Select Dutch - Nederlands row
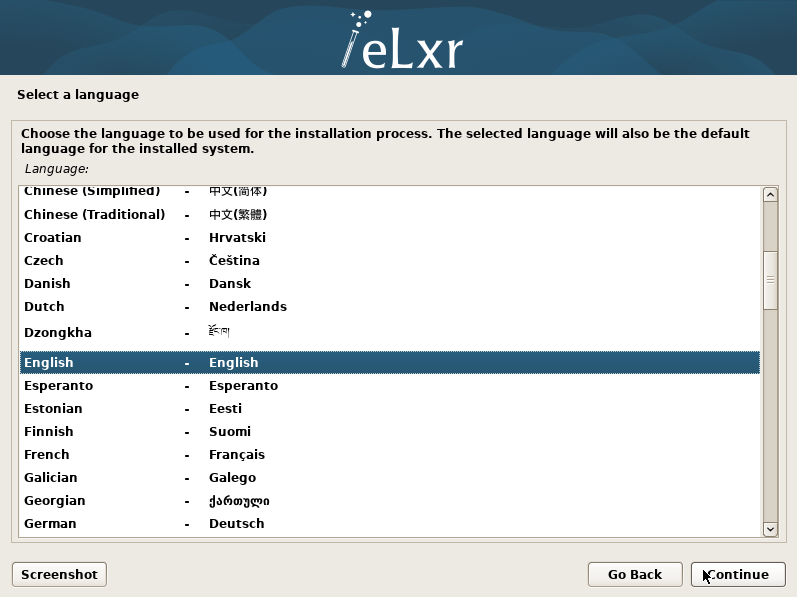This screenshot has height=597, width=797. tap(390, 306)
